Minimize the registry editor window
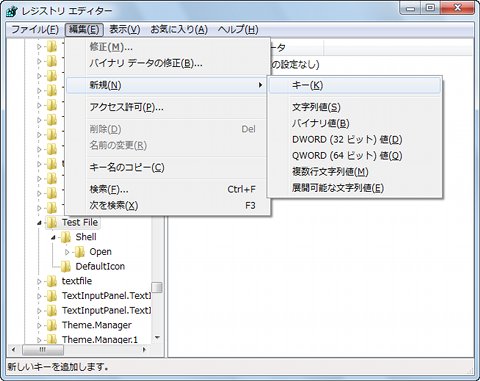Image resolution: width=480 pixels, height=381 pixels. (x=410, y=8)
